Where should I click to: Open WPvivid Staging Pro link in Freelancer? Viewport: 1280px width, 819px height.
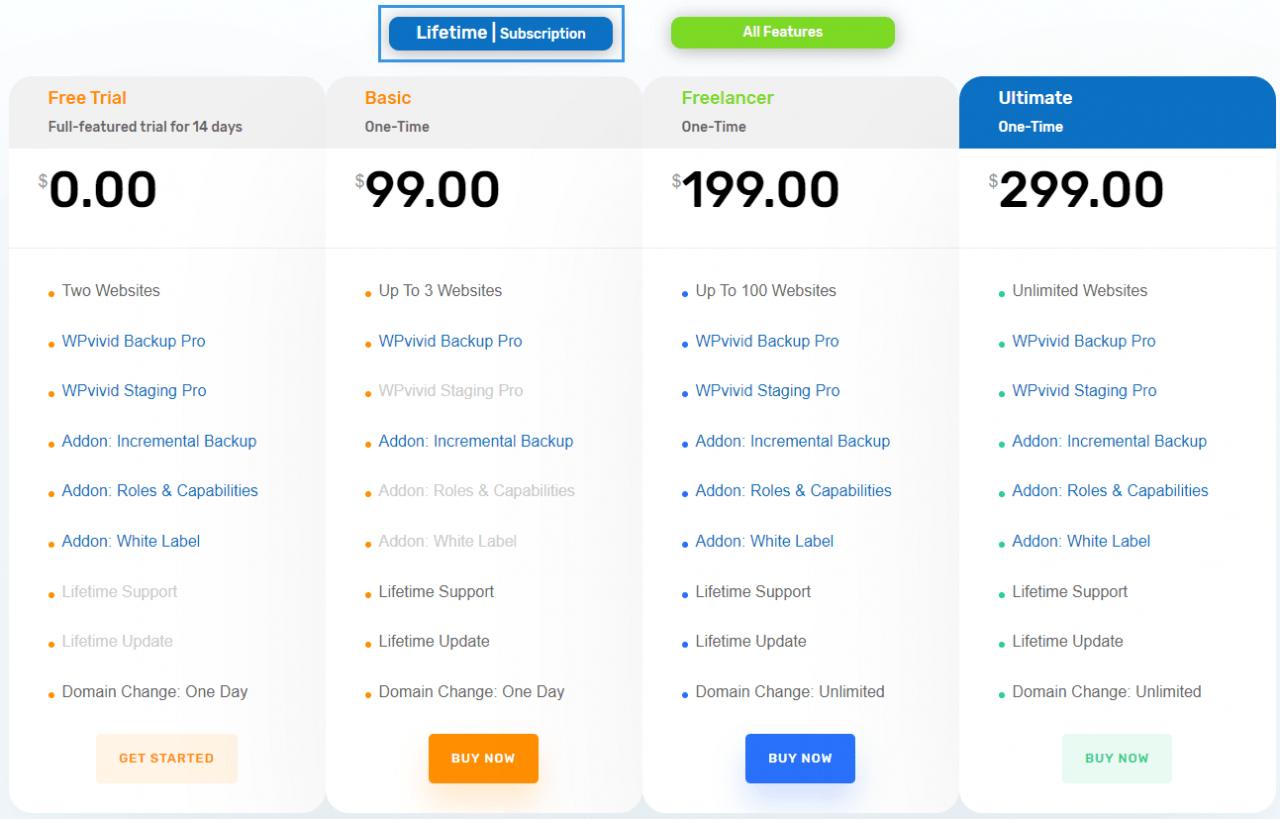pos(768,391)
